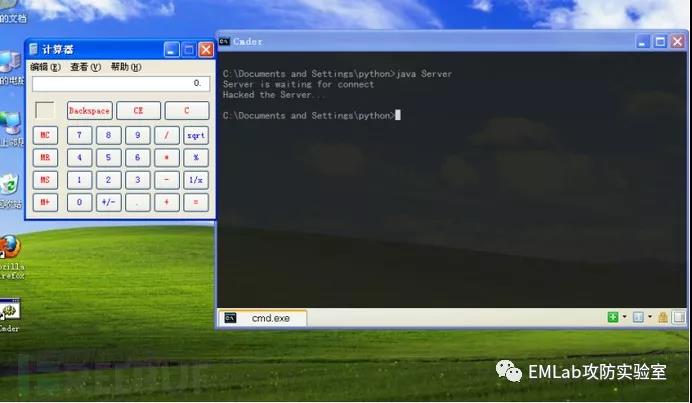Open the Firefox desktop shortcut icon
Image resolution: width=692 pixels, height=403 pixels.
(10, 247)
